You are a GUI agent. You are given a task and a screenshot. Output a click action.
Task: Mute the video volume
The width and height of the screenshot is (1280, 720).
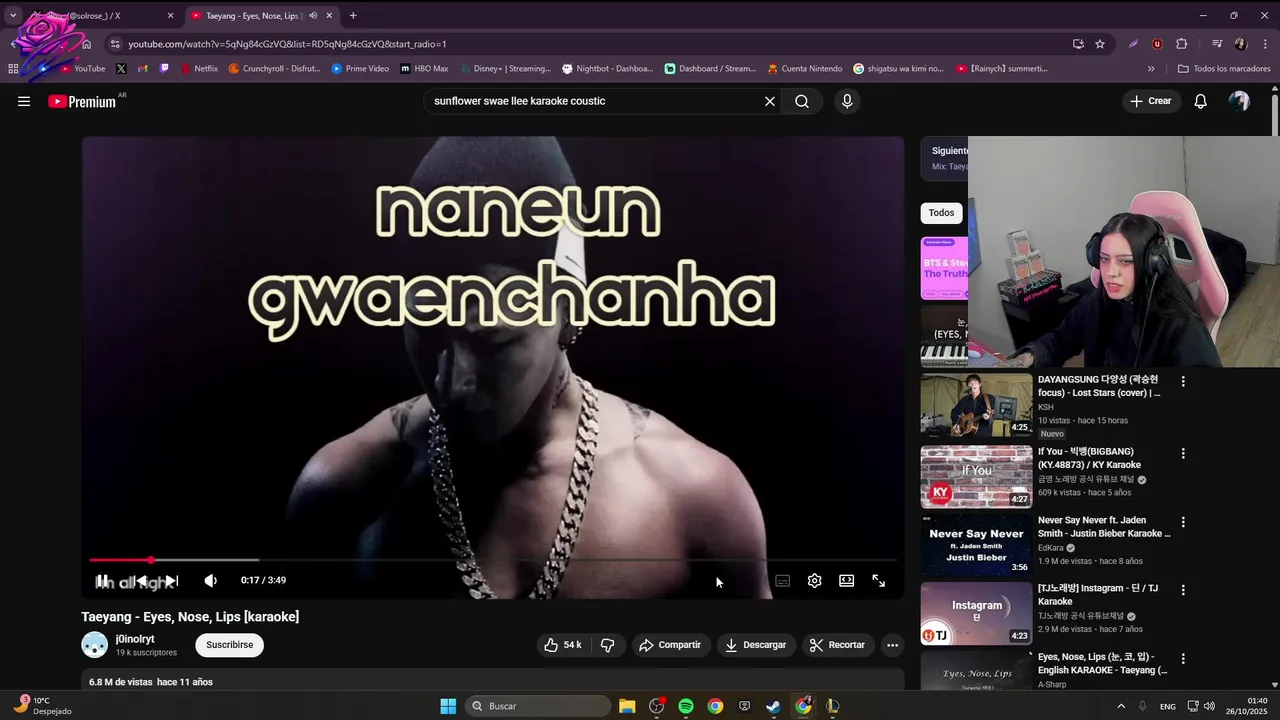(211, 581)
